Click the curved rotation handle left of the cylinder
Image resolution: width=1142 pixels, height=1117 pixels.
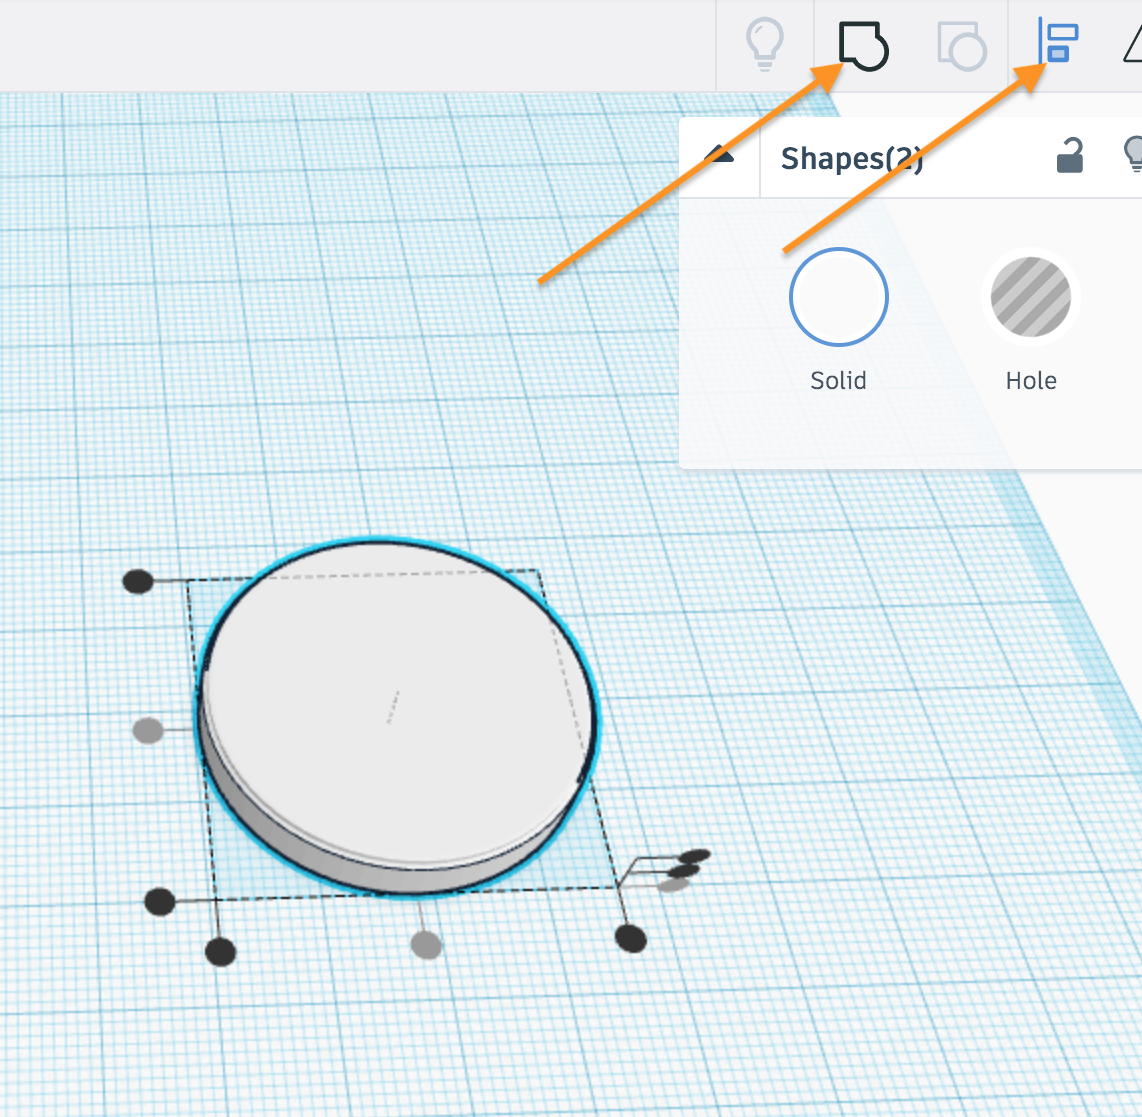(x=147, y=731)
